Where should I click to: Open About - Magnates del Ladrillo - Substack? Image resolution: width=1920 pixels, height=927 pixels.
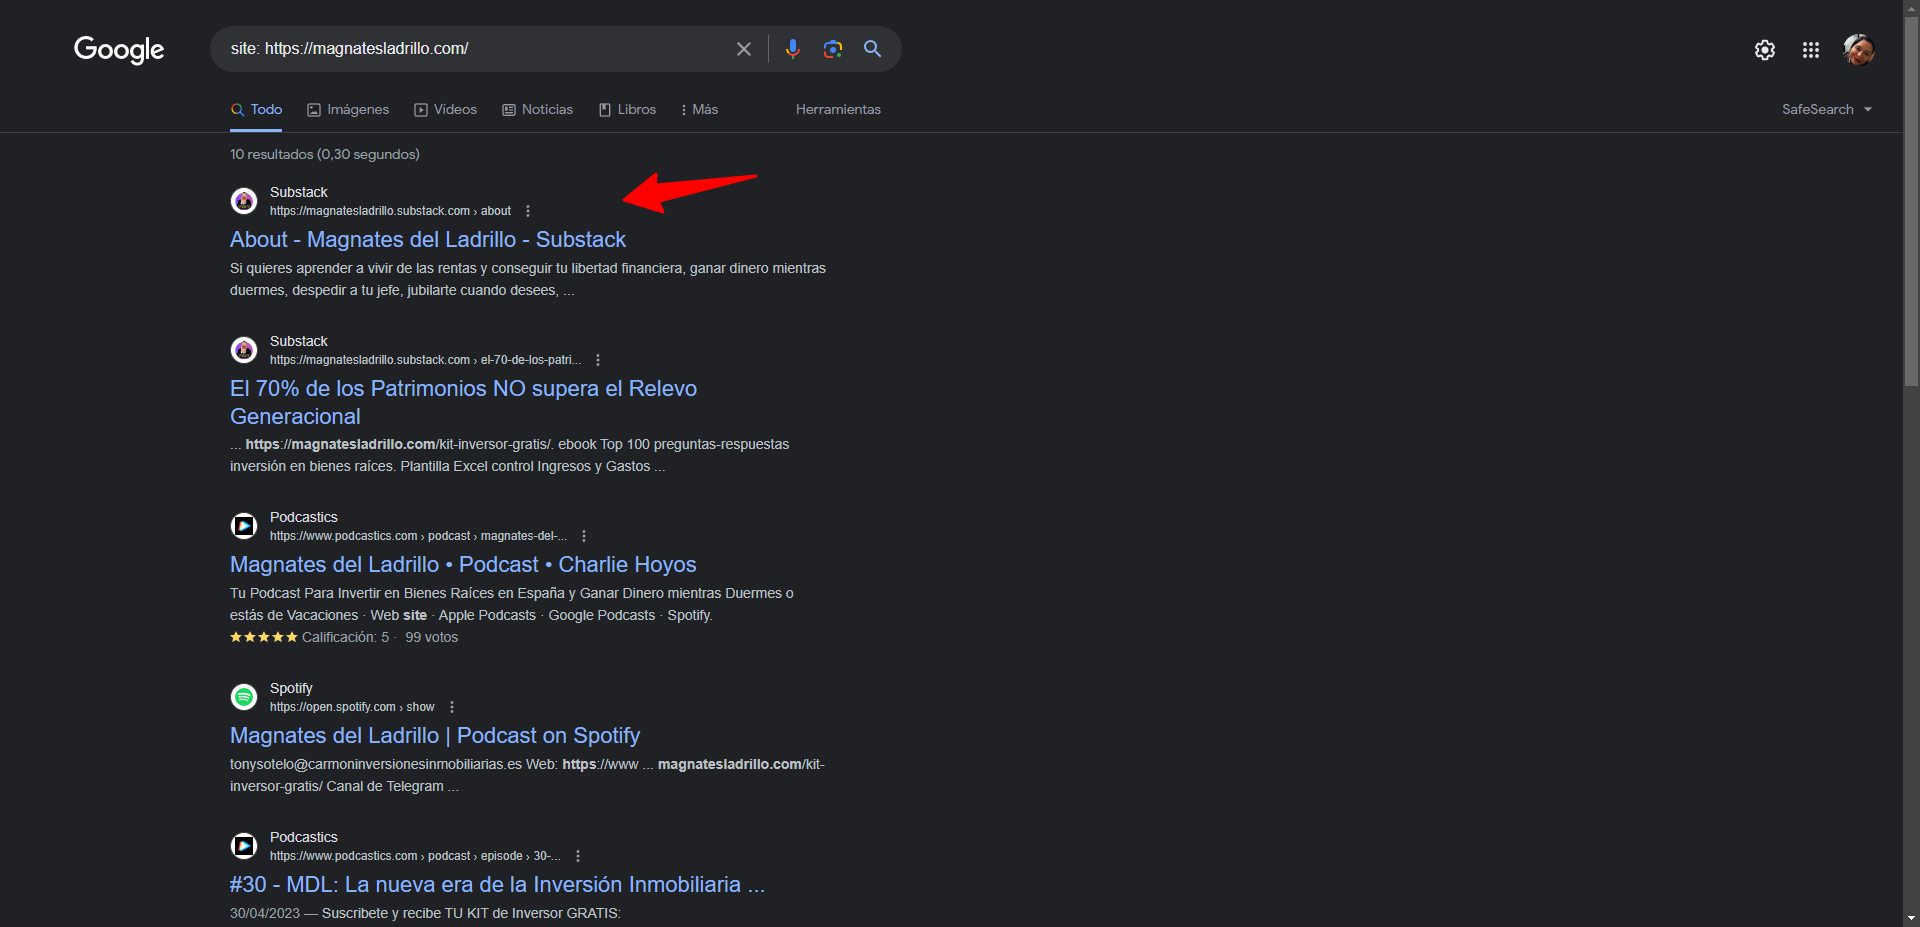click(428, 240)
